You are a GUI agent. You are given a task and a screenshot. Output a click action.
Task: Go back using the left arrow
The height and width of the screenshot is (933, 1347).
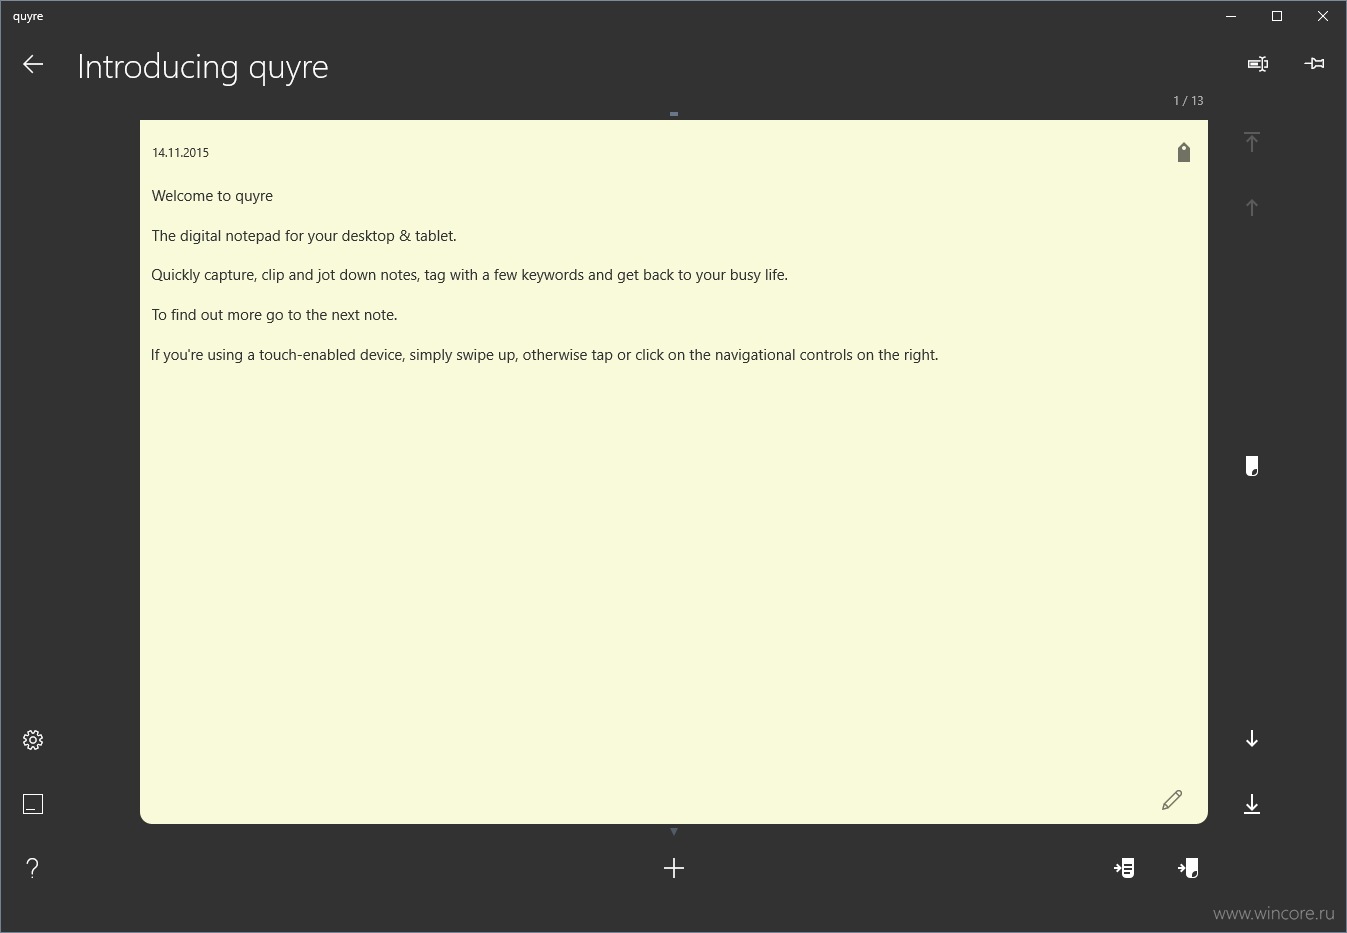[33, 65]
